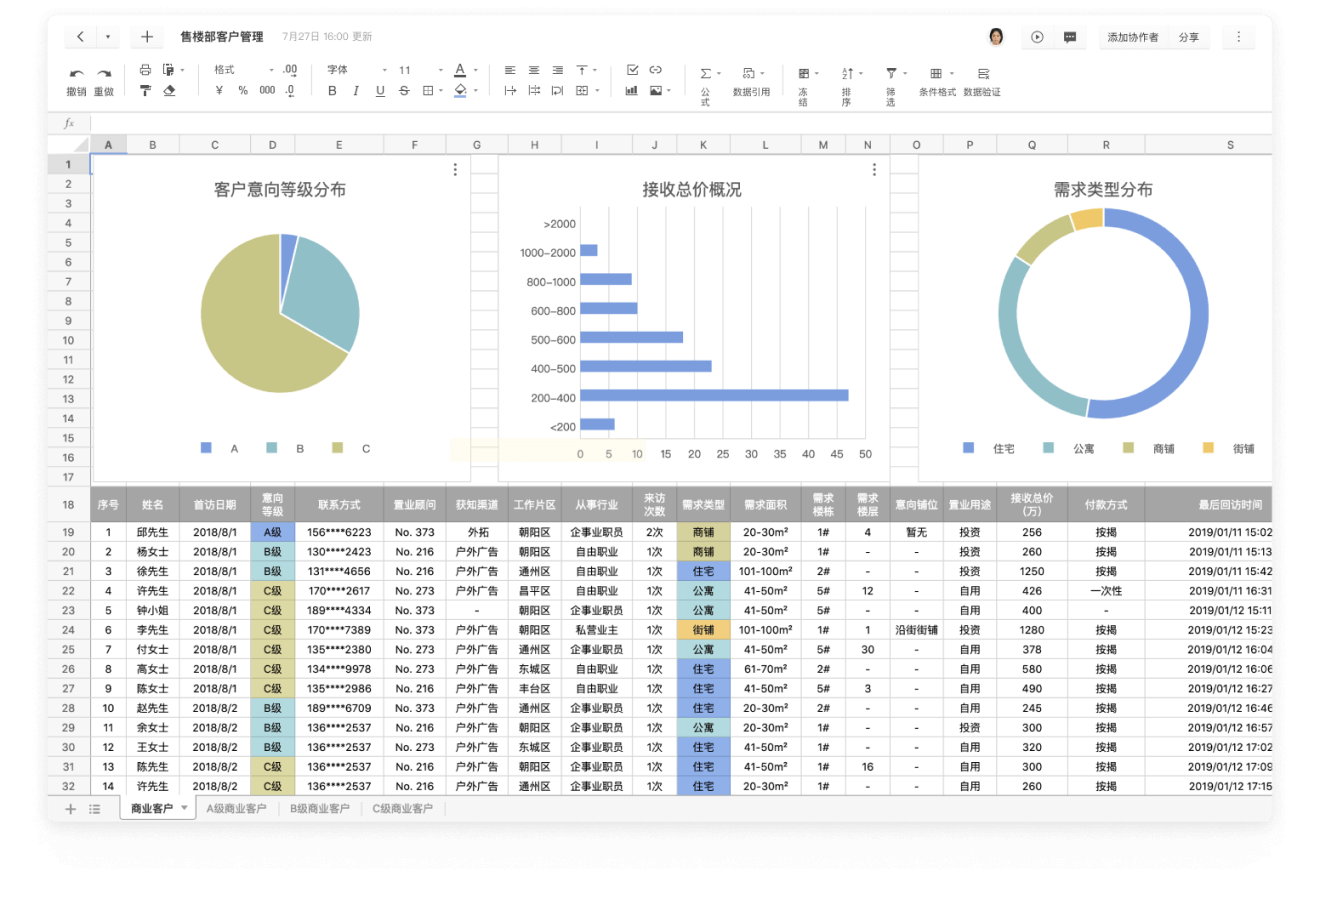Screen dimensions: 1320x908
Task: Click the filter funnel icon
Action: (891, 73)
